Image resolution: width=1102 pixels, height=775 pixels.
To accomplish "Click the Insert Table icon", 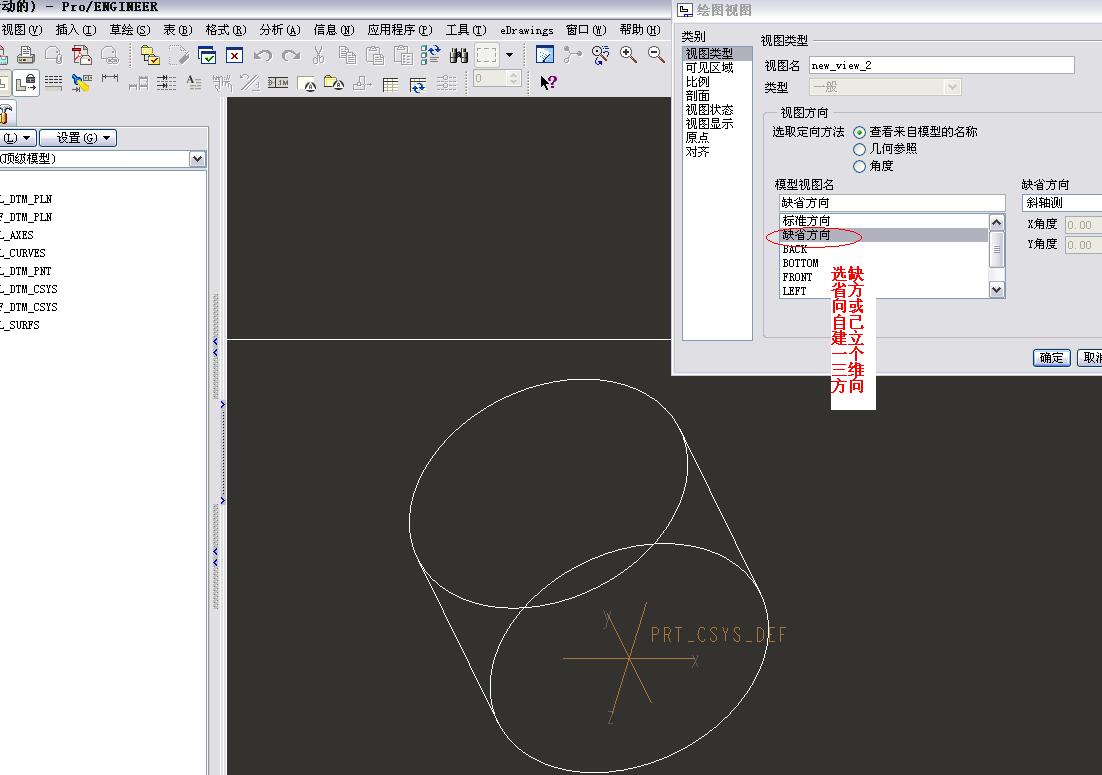I will tap(391, 84).
